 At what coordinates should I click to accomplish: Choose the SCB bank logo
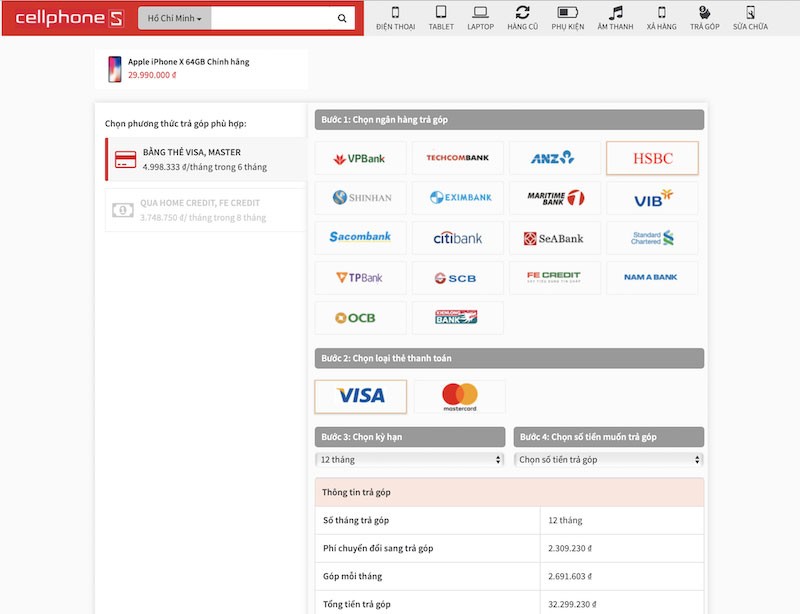(x=458, y=278)
